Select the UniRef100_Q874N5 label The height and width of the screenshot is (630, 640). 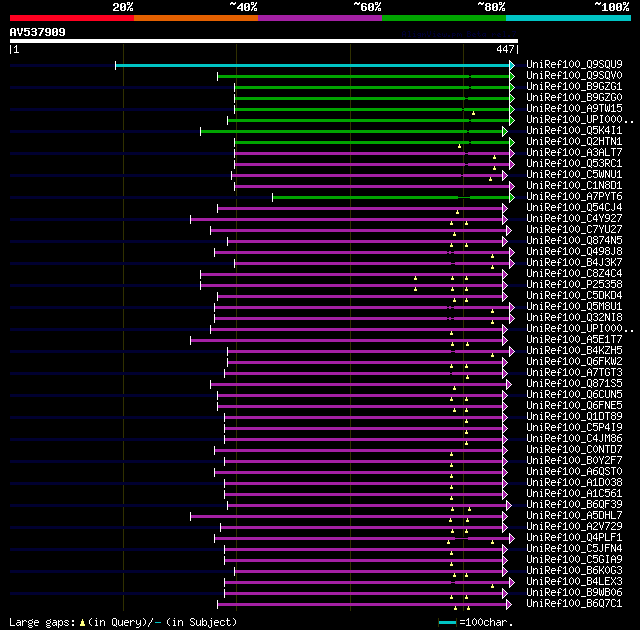tap(574, 240)
